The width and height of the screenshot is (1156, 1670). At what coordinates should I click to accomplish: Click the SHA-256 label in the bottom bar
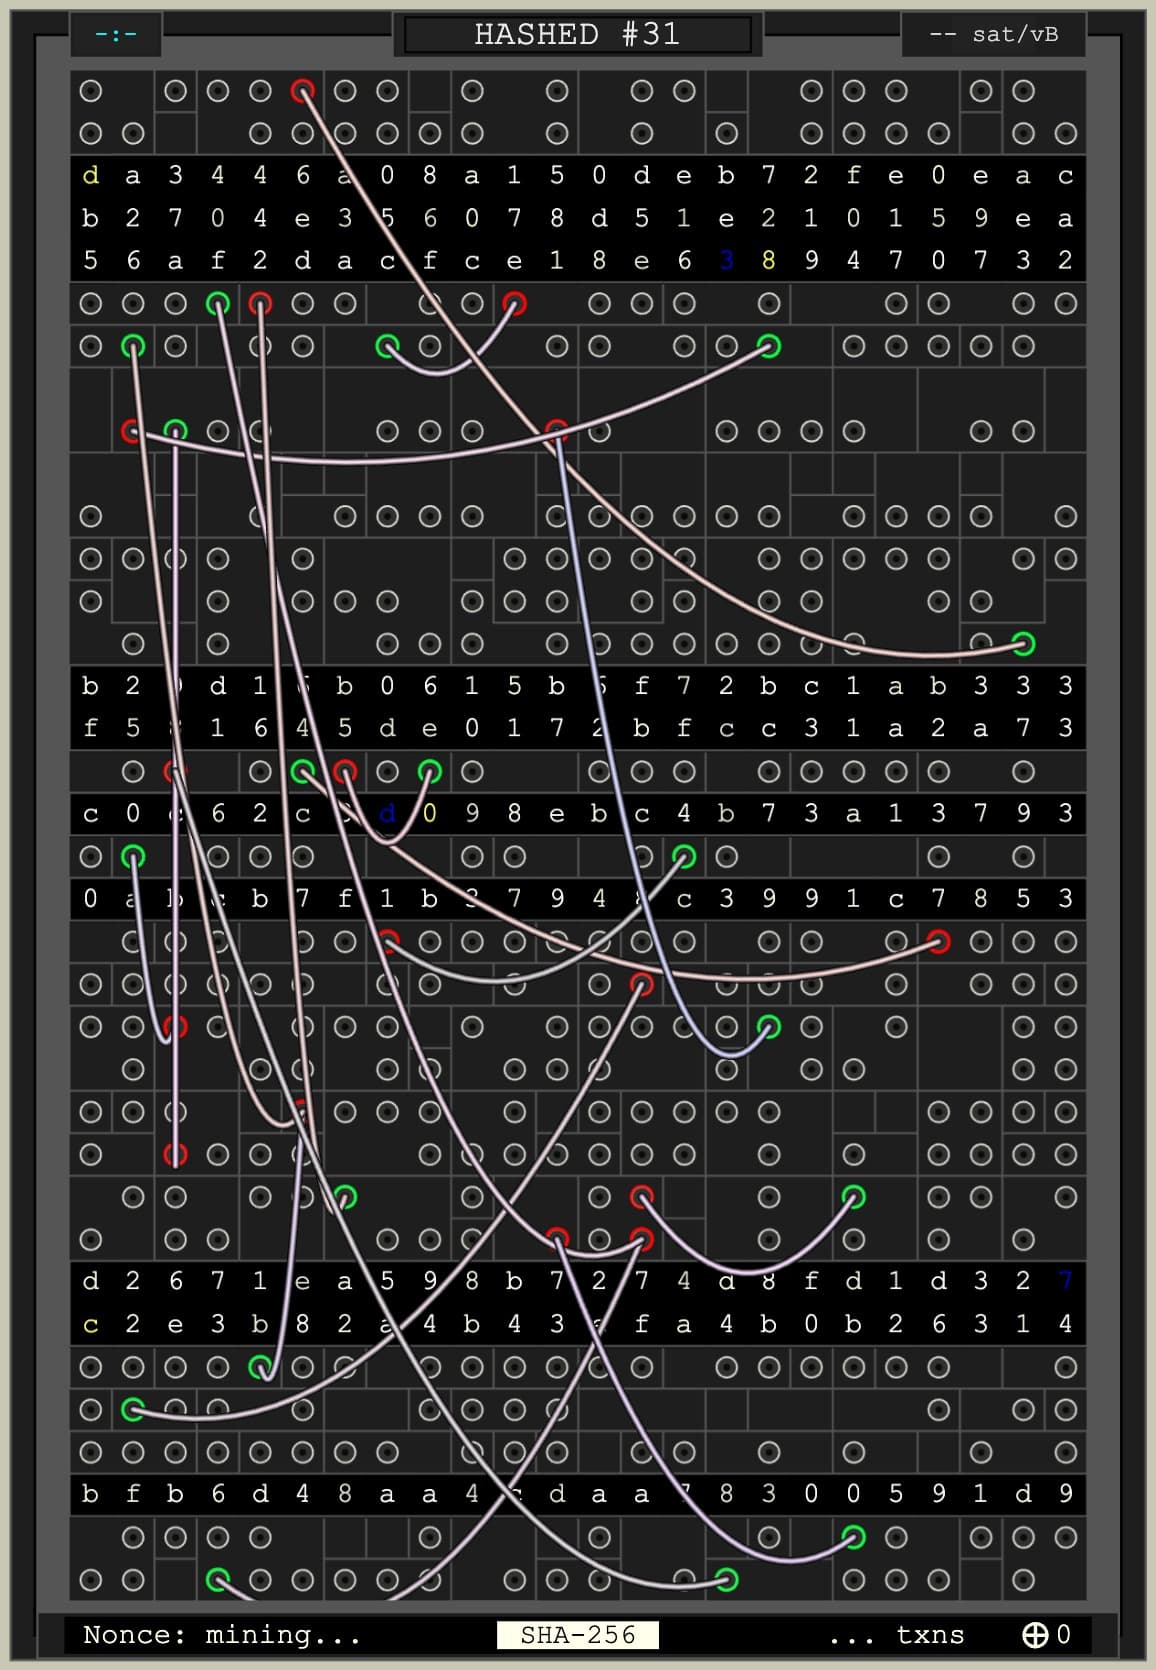pyautogui.click(x=578, y=1635)
